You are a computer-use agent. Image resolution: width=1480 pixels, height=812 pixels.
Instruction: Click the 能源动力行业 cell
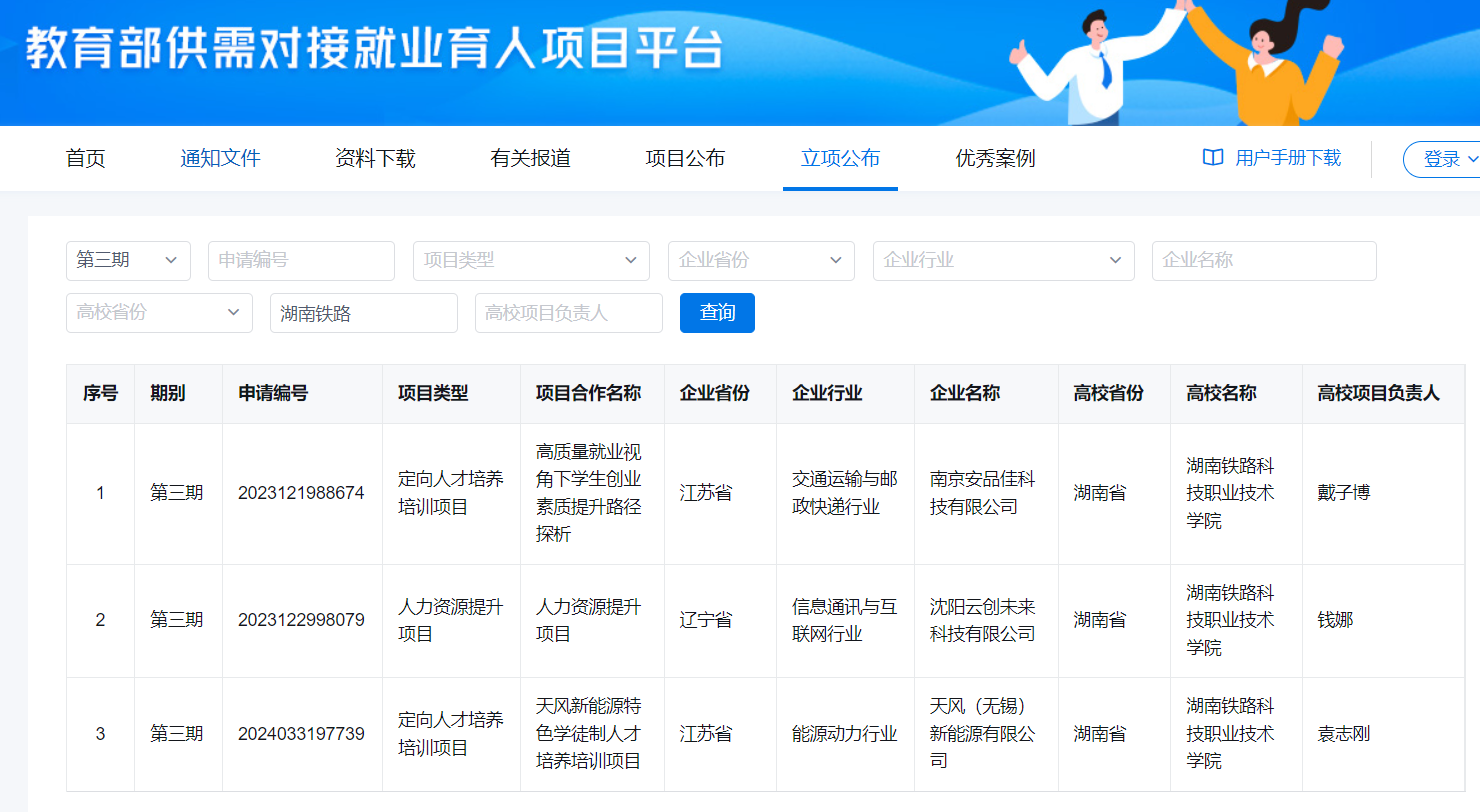[x=844, y=734]
